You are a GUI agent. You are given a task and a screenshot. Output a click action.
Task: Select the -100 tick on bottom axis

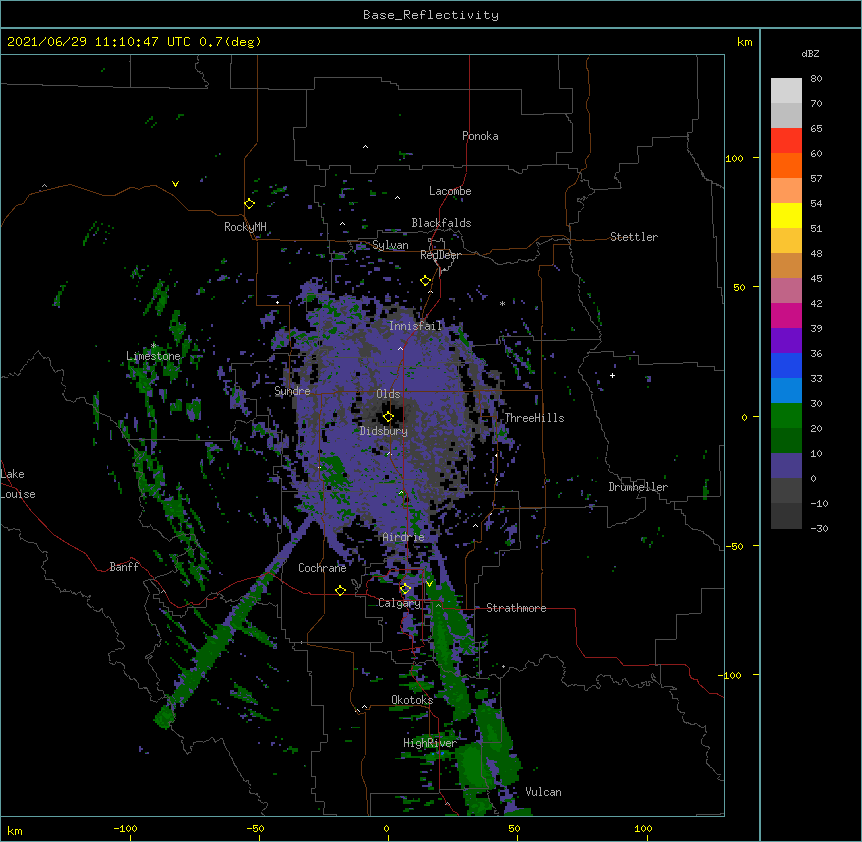coord(125,829)
